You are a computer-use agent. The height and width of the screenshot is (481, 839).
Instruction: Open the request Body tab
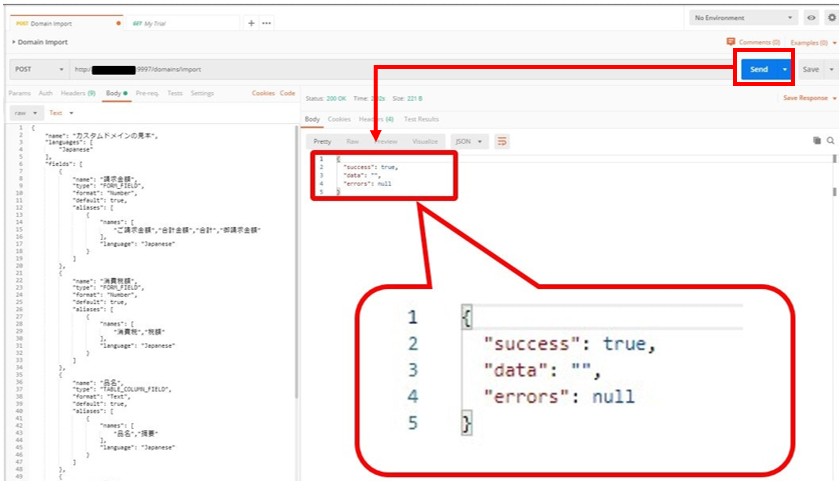pos(116,93)
